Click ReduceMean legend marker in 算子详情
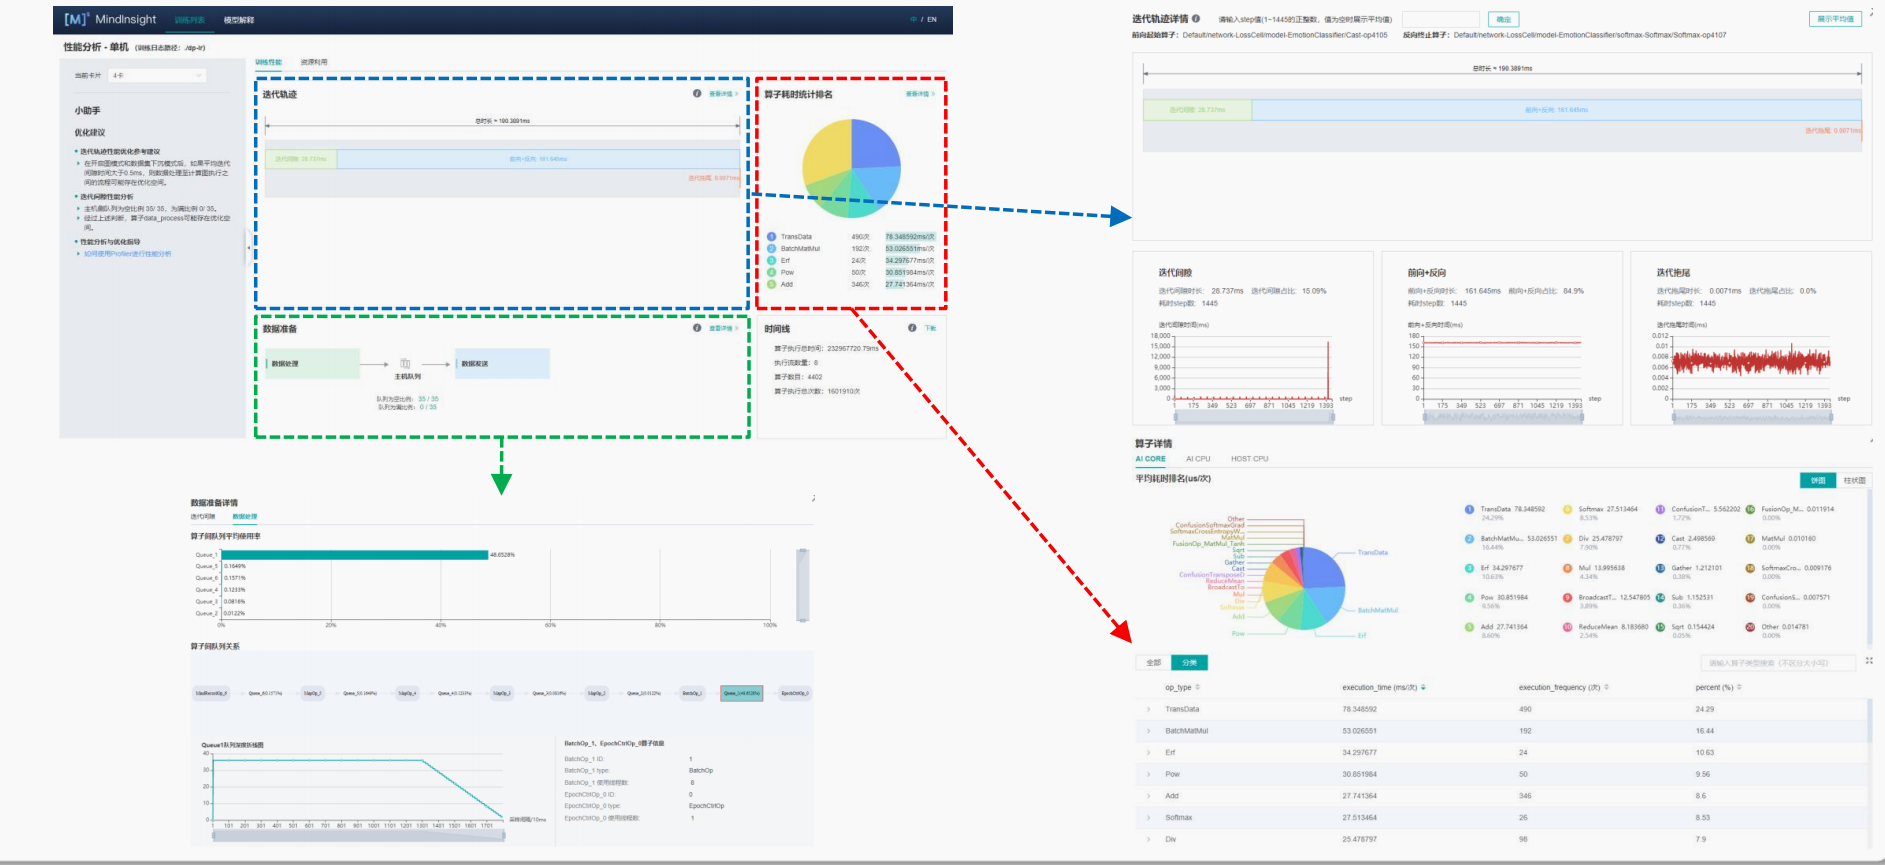Viewport: 1885px width, 865px height. (1568, 628)
